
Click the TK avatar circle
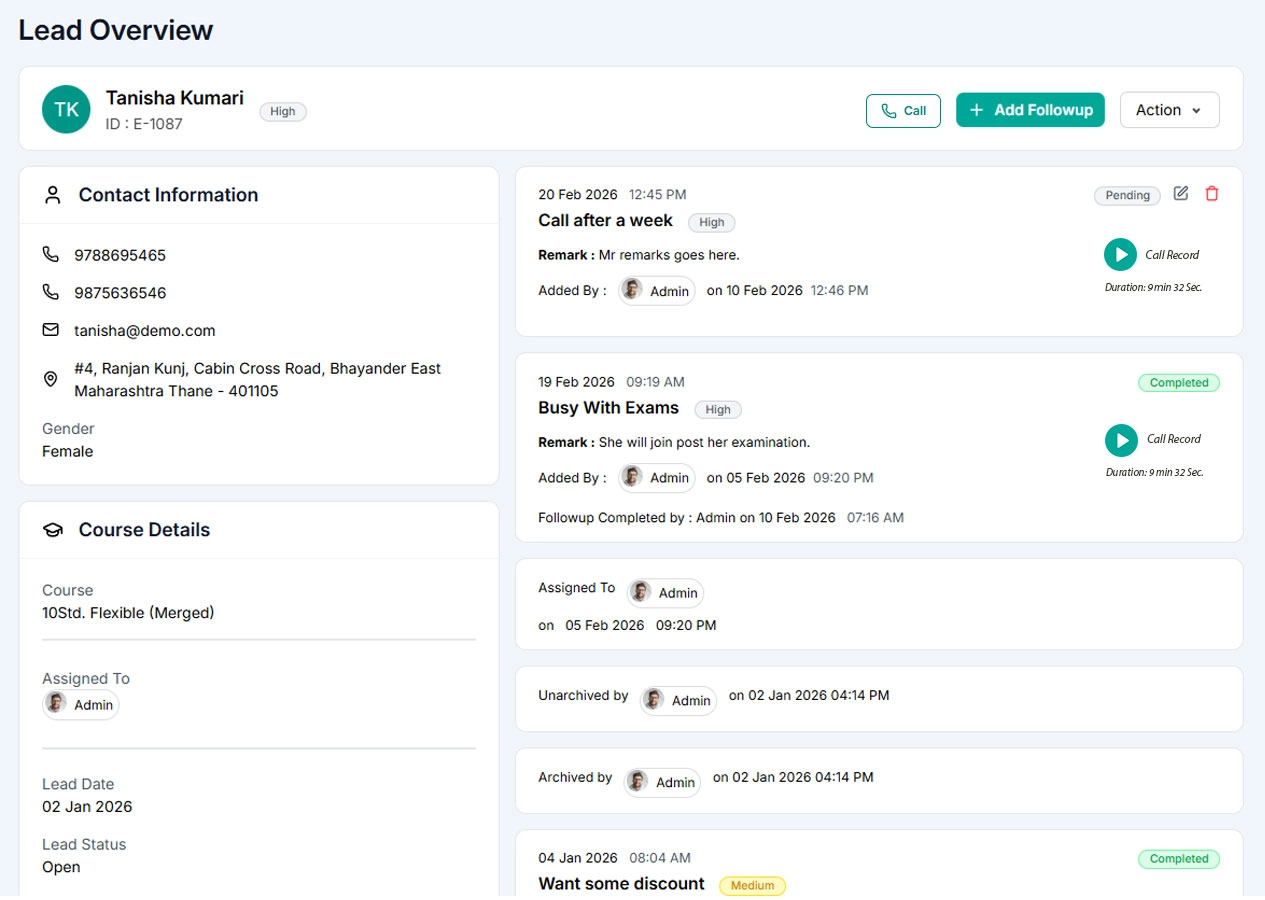pos(66,110)
